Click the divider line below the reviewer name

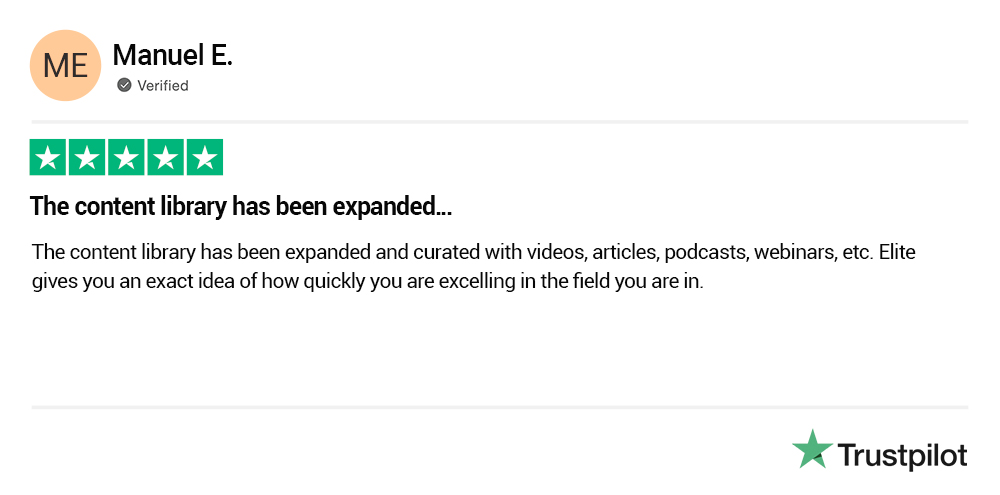pyautogui.click(x=500, y=122)
